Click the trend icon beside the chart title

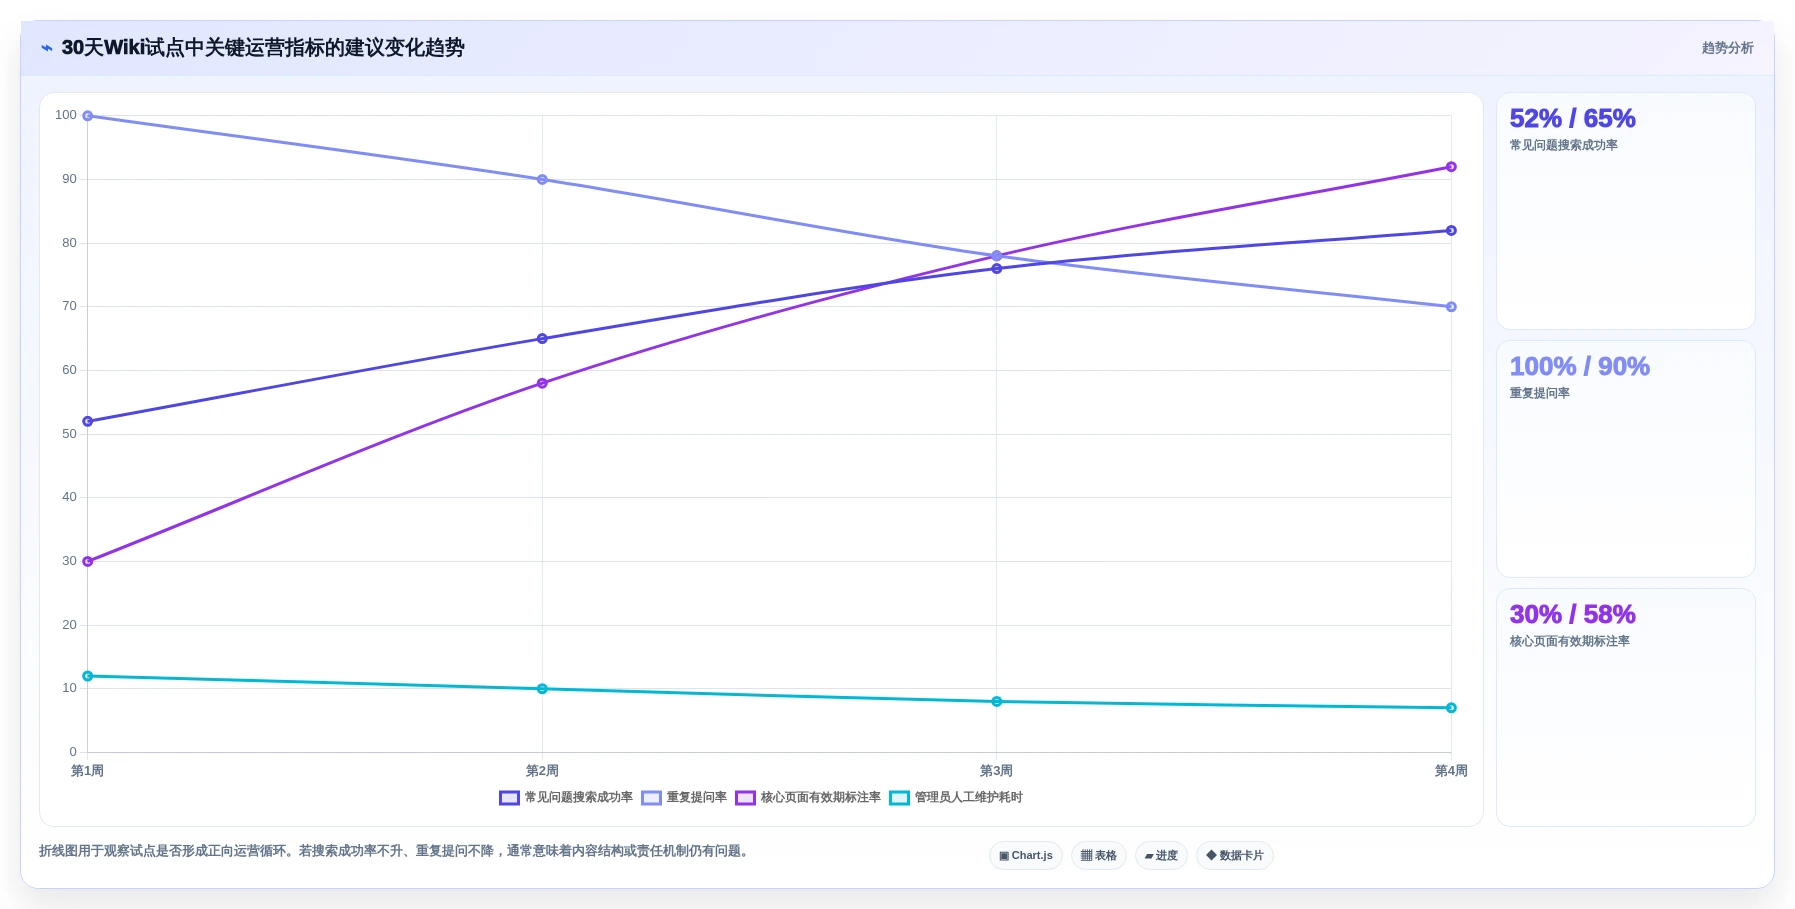(x=46, y=48)
